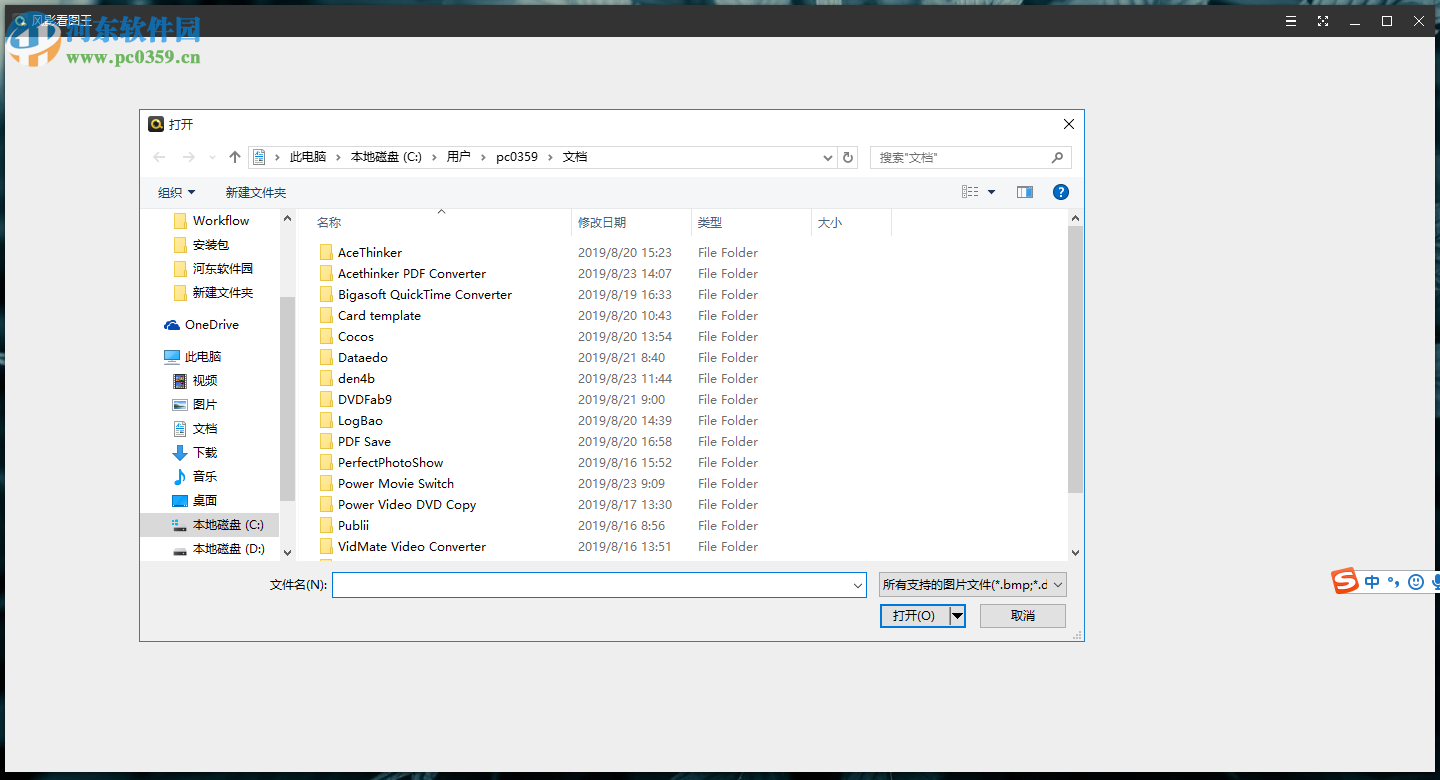Image resolution: width=1440 pixels, height=780 pixels.
Task: Click 此电脑 in the address breadcrumb
Action: [x=308, y=157]
